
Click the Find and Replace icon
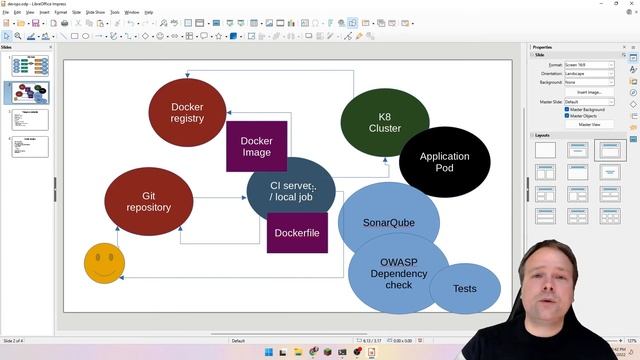coord(163,23)
